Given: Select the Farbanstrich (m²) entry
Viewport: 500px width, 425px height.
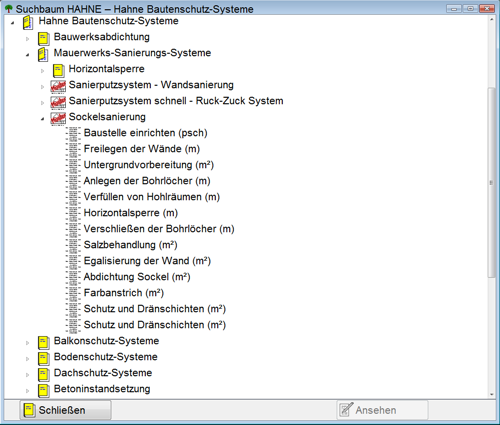Looking at the screenshot, I should [124, 293].
